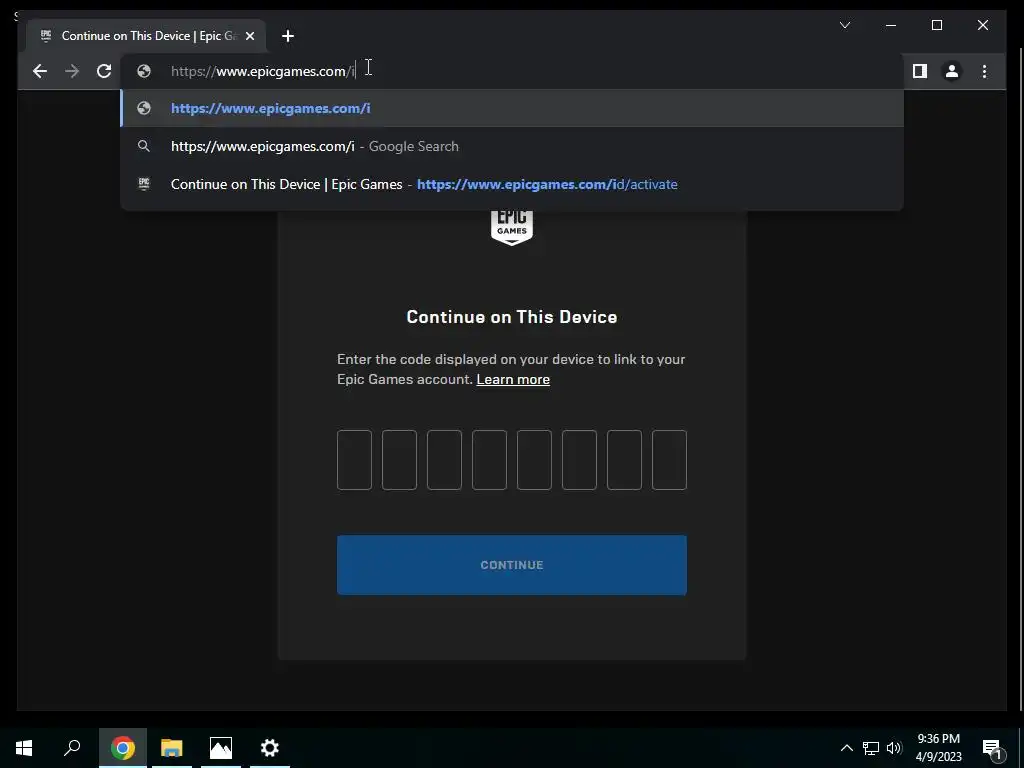The height and width of the screenshot is (768, 1024).
Task: Click the Epic Games logo
Action: tap(512, 227)
